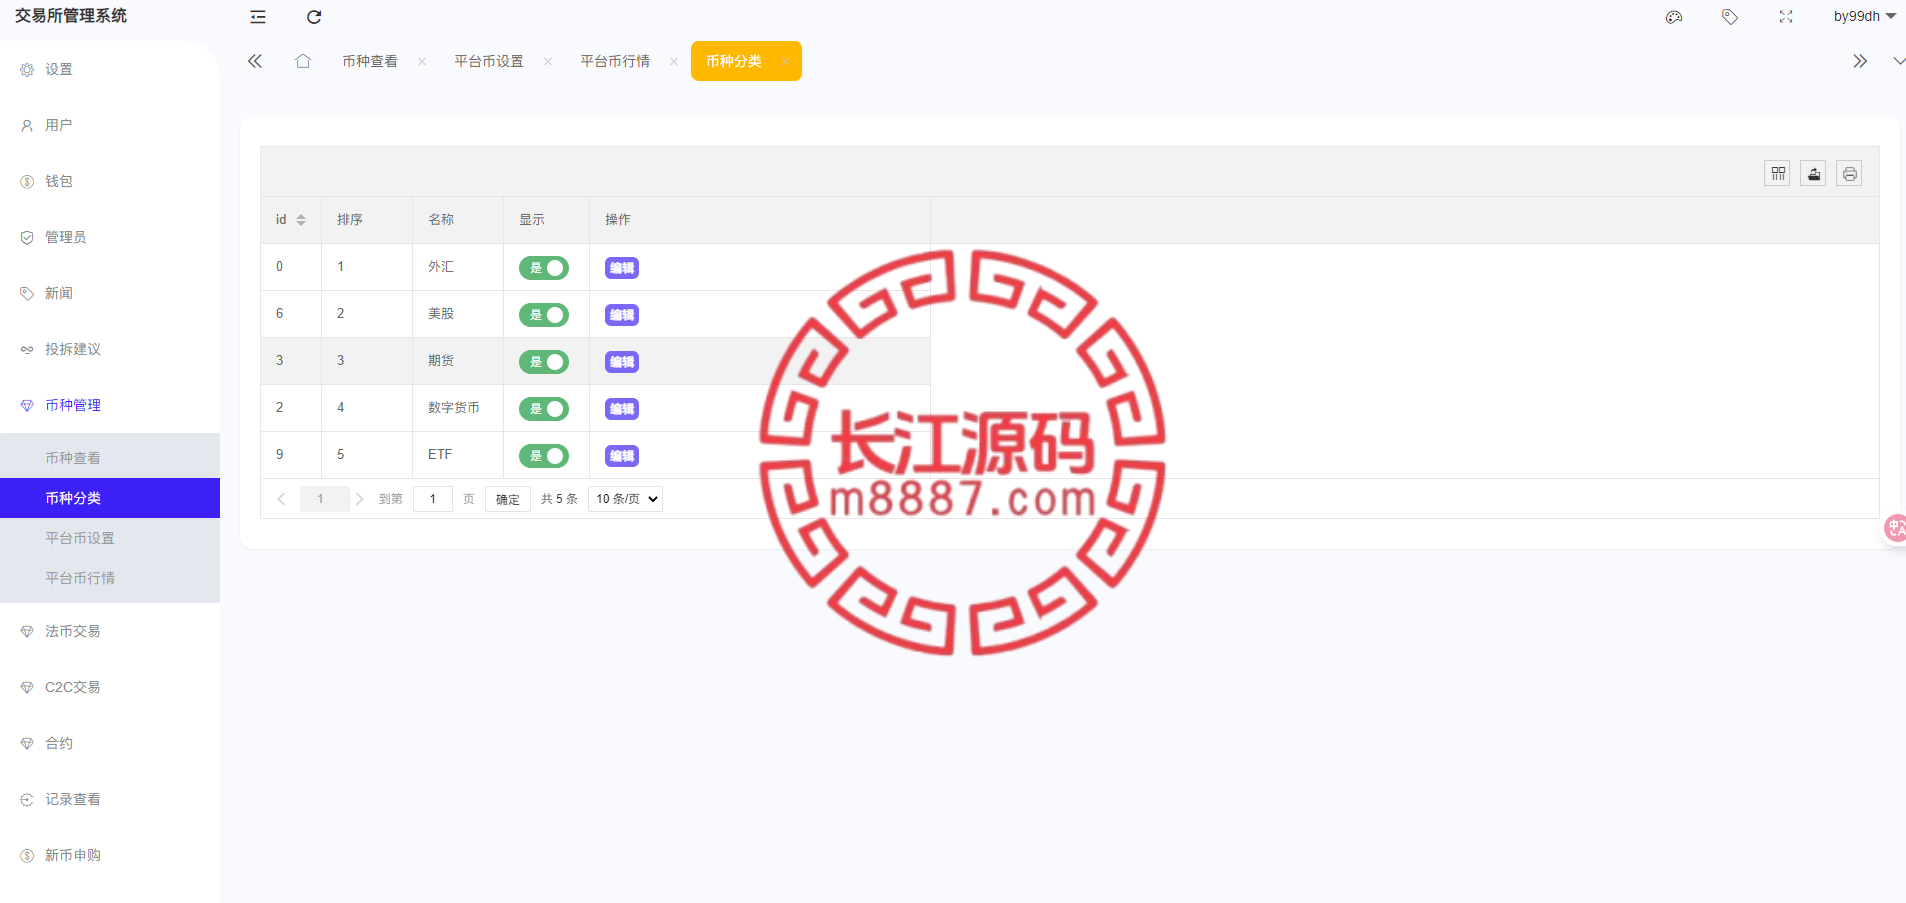
Task: Close the 币种分类 tab
Action: tap(786, 62)
